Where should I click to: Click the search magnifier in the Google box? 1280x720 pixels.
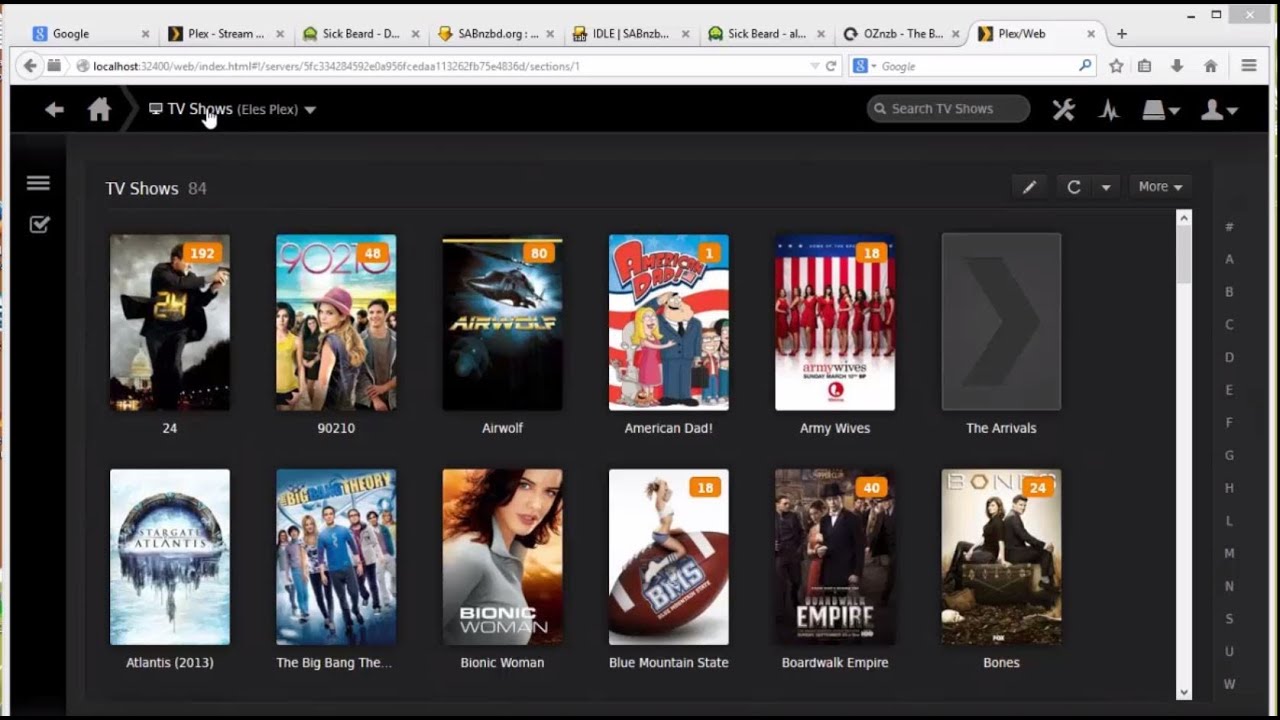[1085, 66]
